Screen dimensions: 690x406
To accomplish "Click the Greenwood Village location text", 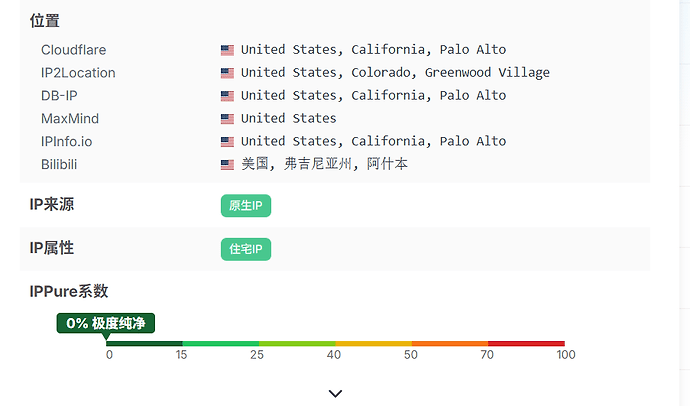I will point(487,73).
